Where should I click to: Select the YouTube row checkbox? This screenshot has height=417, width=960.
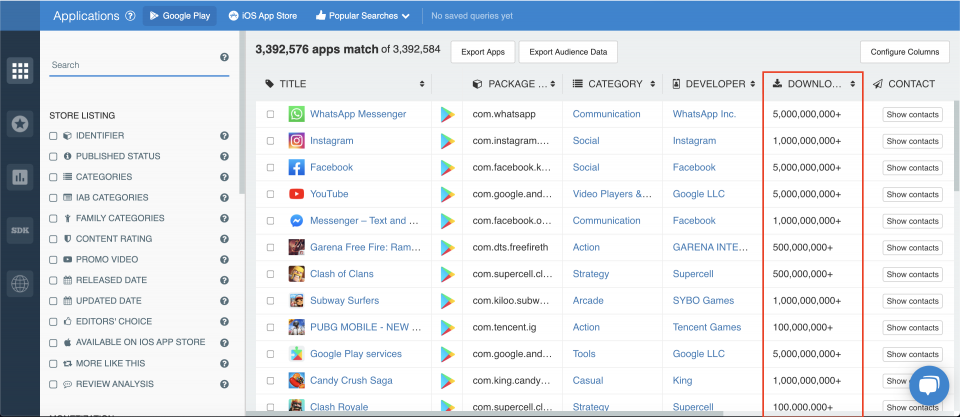271,194
